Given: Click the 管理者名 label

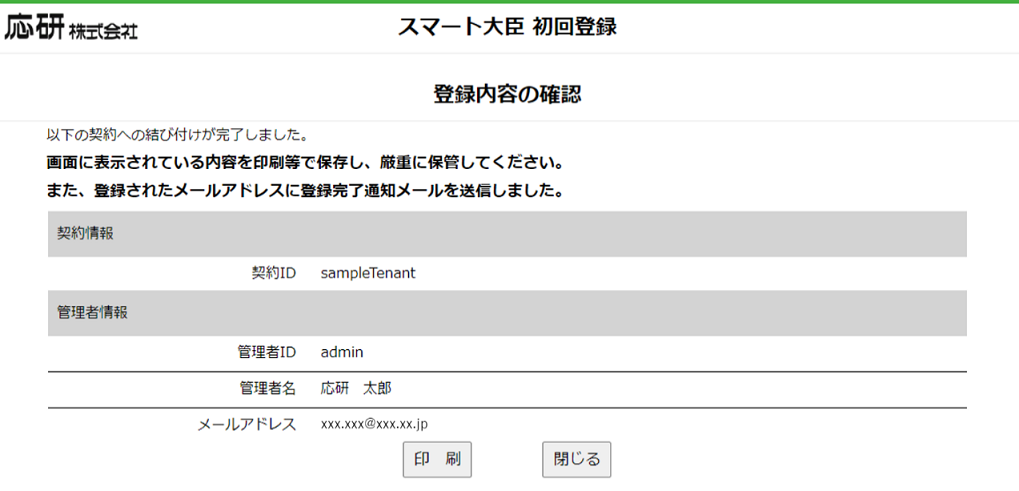Looking at the screenshot, I should [x=267, y=389].
